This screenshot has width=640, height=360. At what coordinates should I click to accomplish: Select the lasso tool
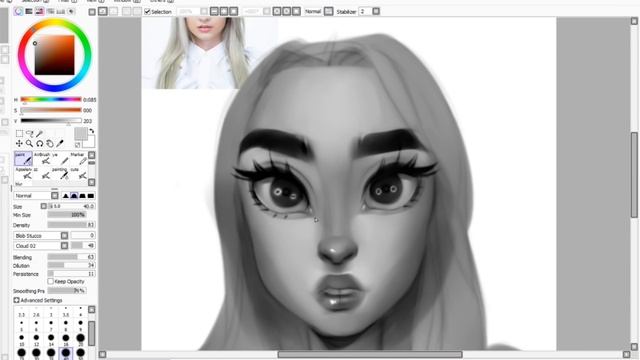(29, 133)
